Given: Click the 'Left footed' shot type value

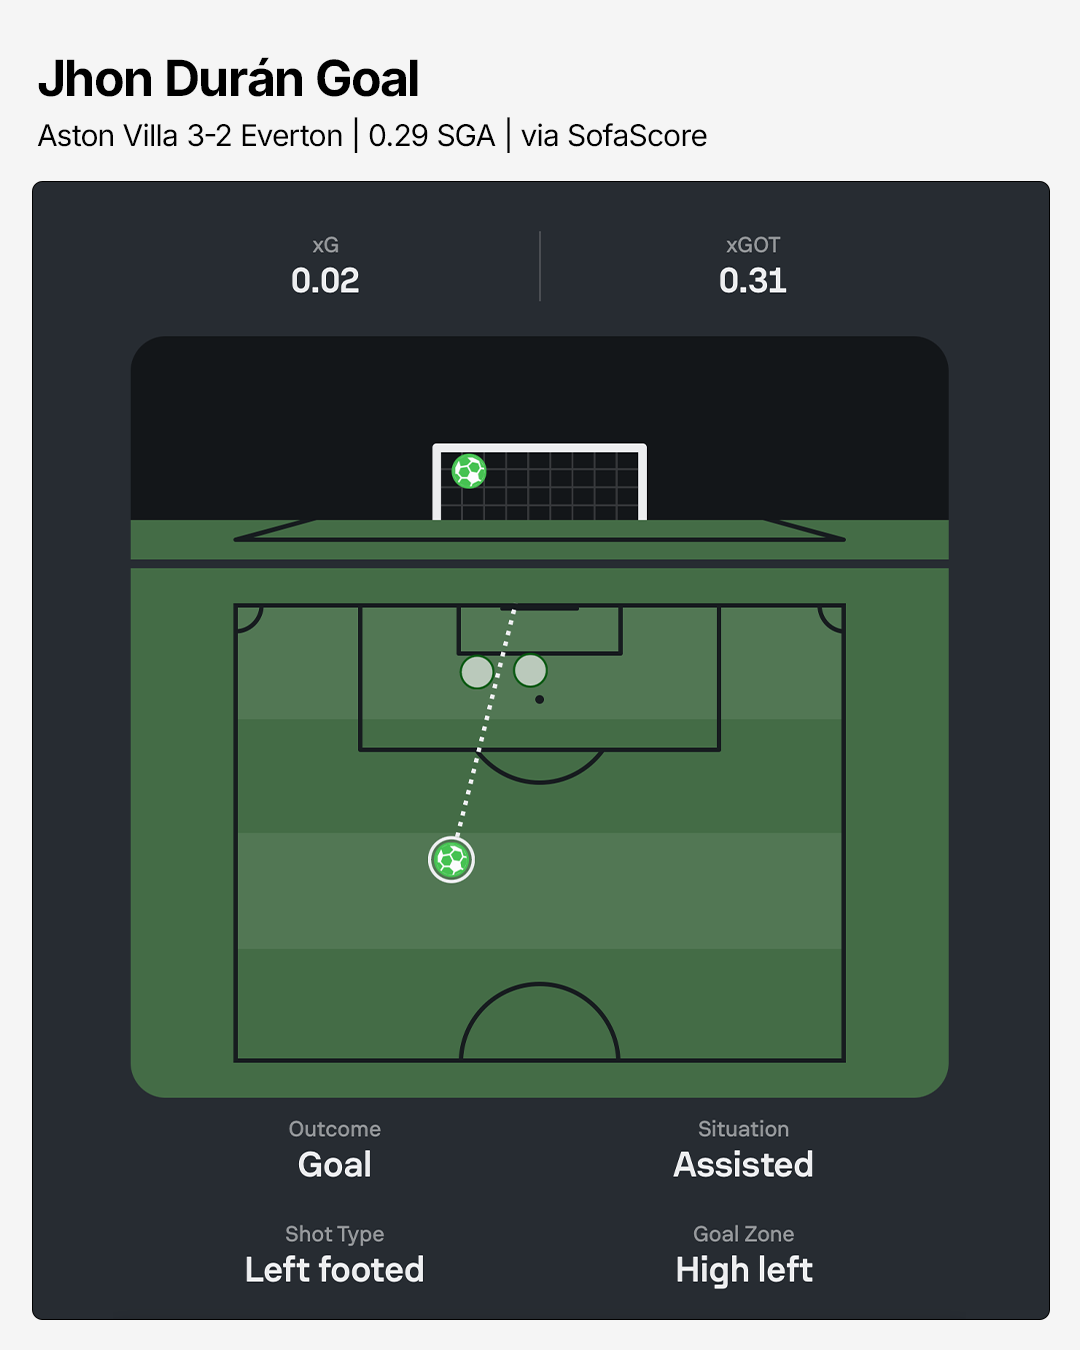Looking at the screenshot, I should 335,1270.
